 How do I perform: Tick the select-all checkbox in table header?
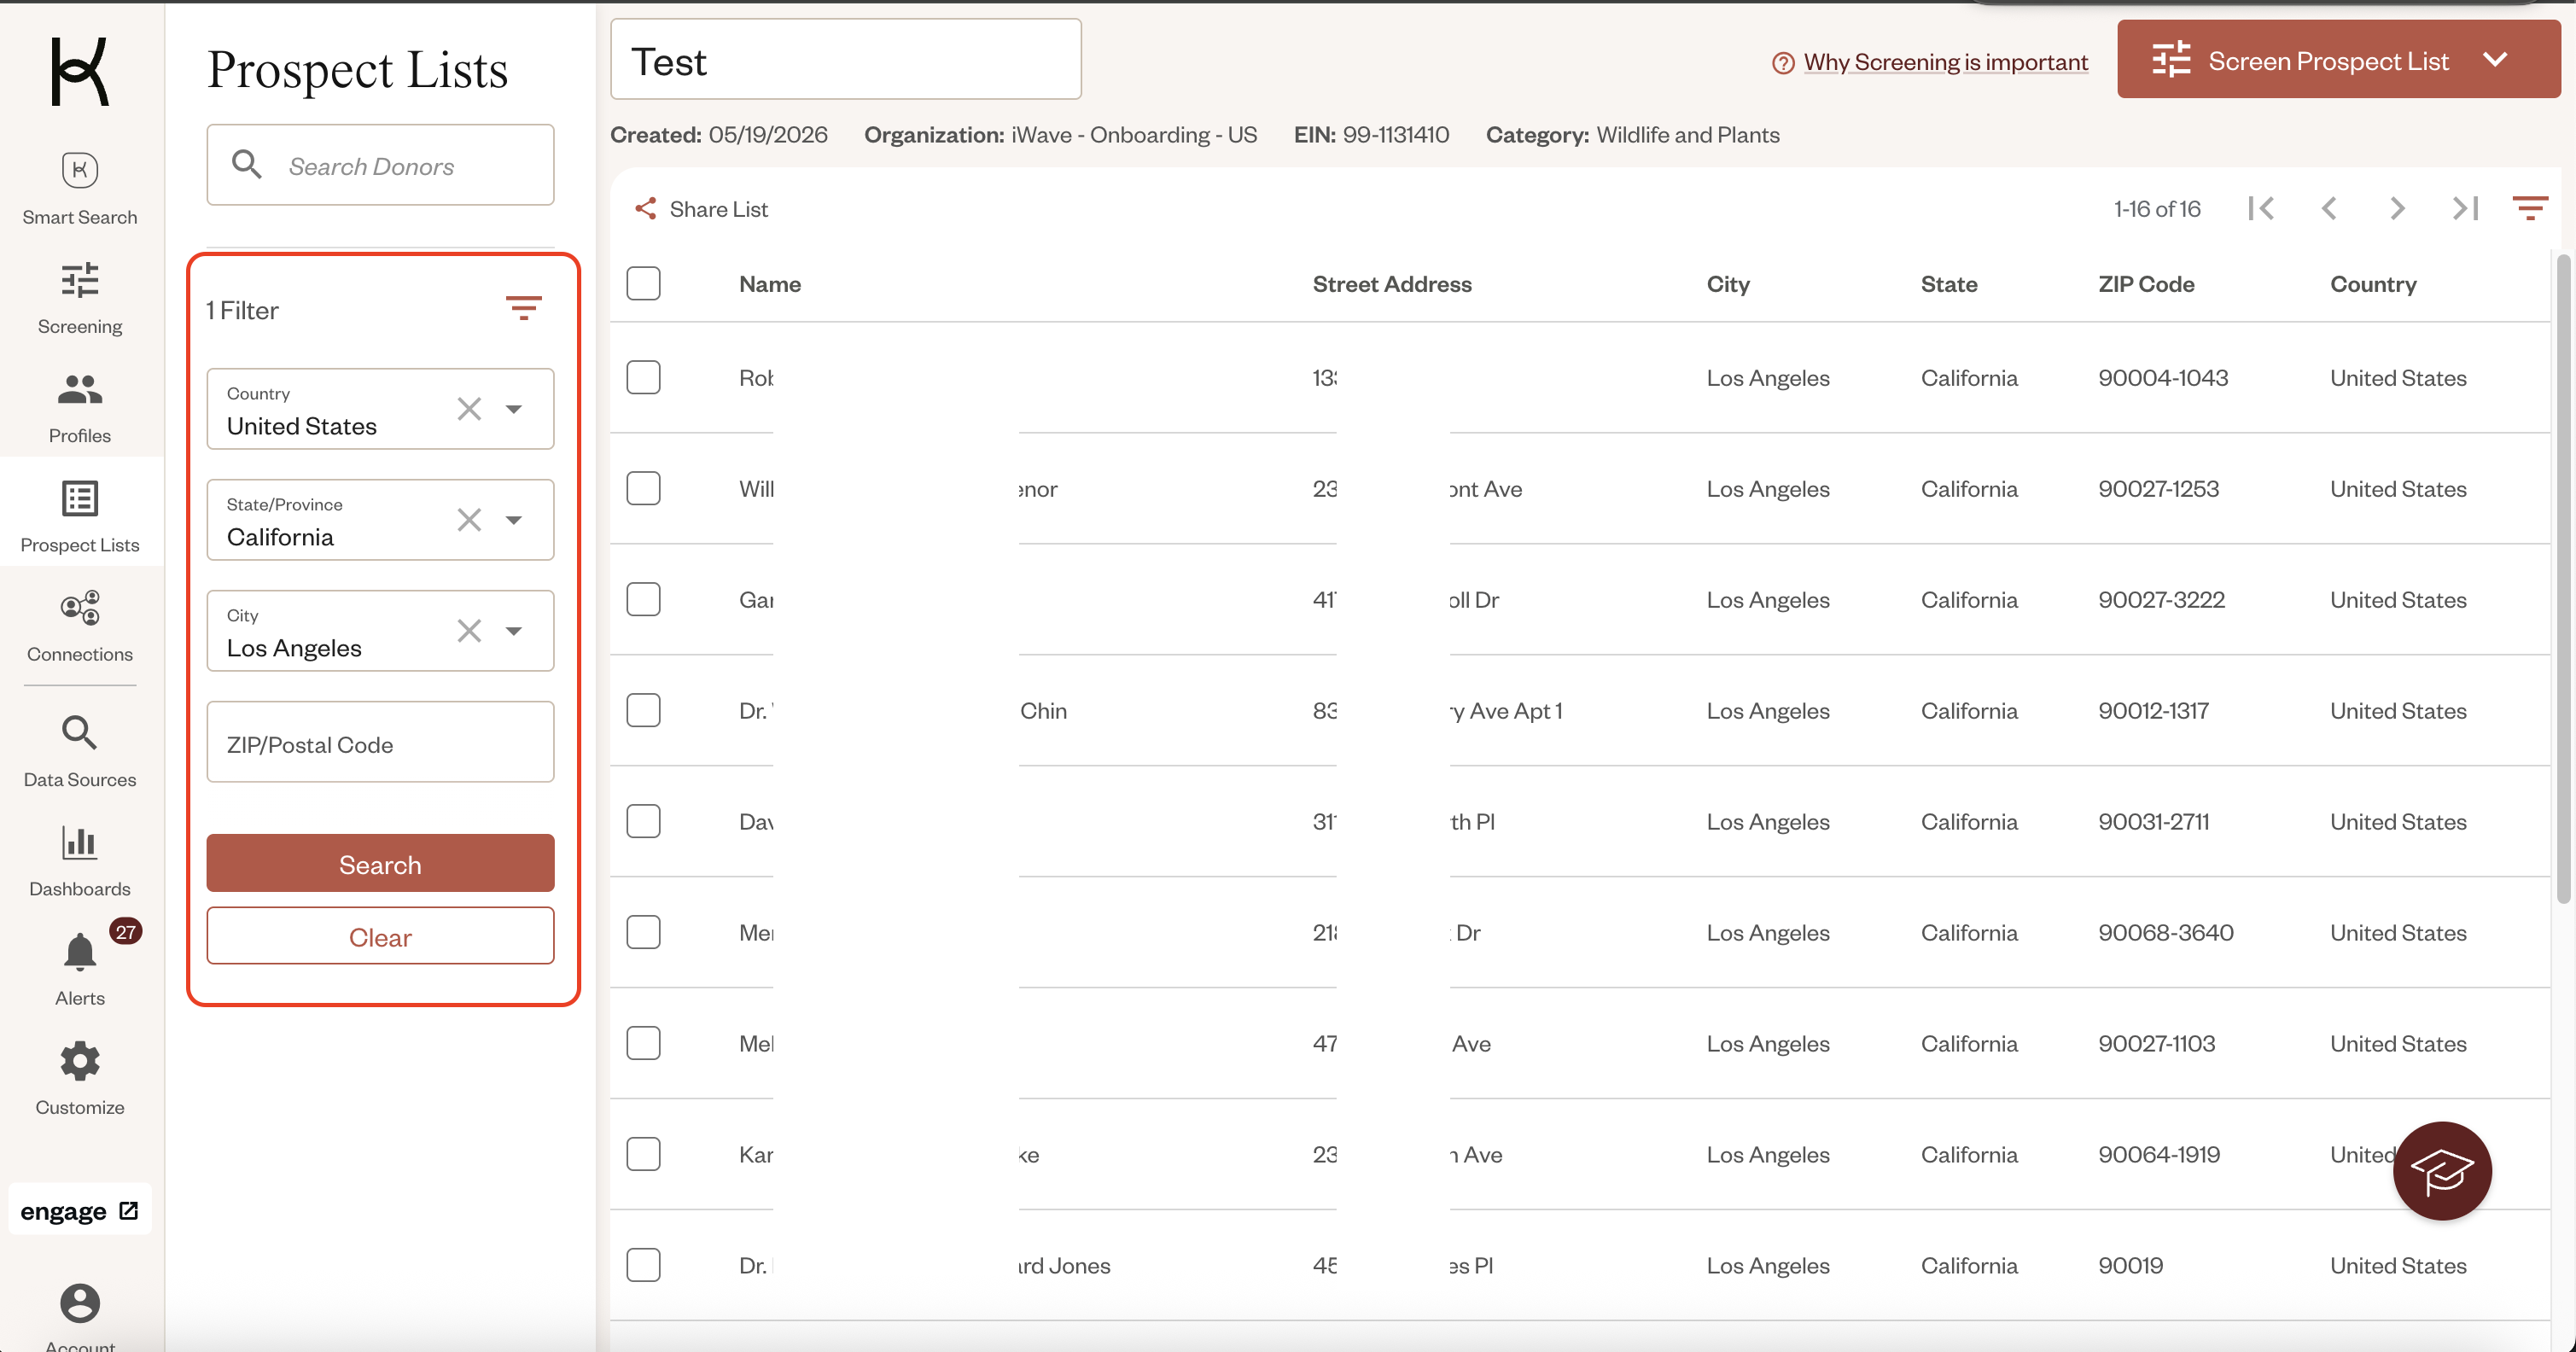(x=643, y=283)
